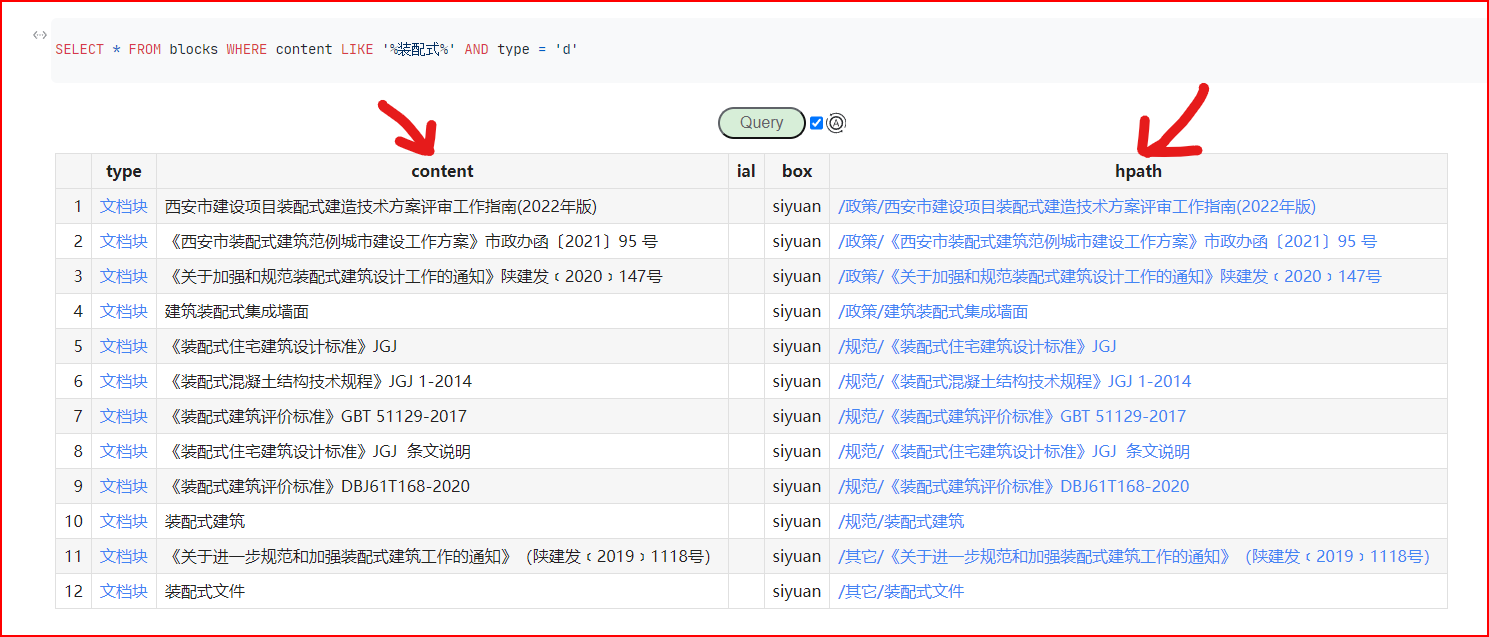Open hpath link for GBT 51129-2017 standard
This screenshot has height=637, width=1489.
(1011, 416)
